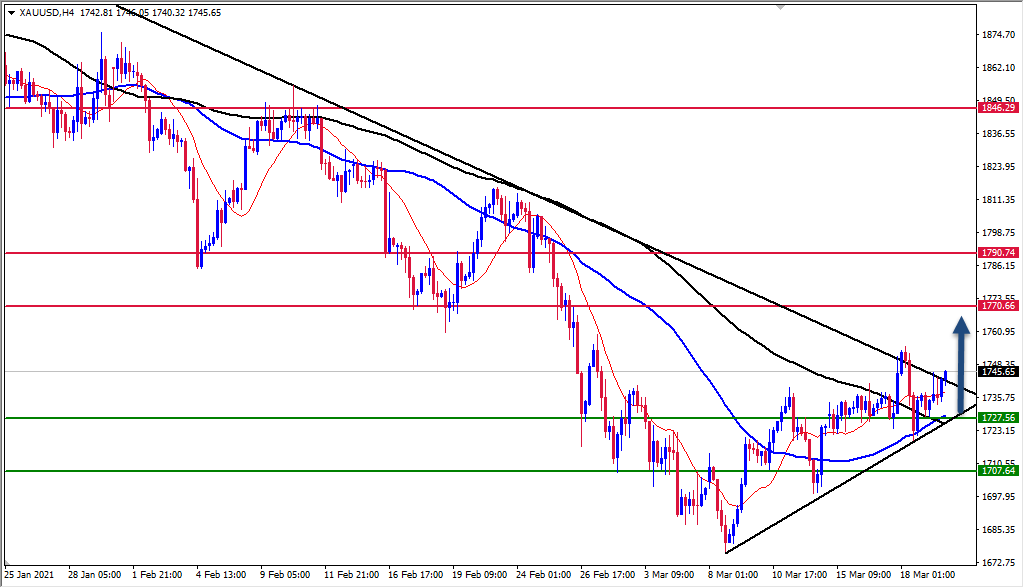
Task: Click the 1798.75 price axis label
Action: pyautogui.click(x=999, y=233)
